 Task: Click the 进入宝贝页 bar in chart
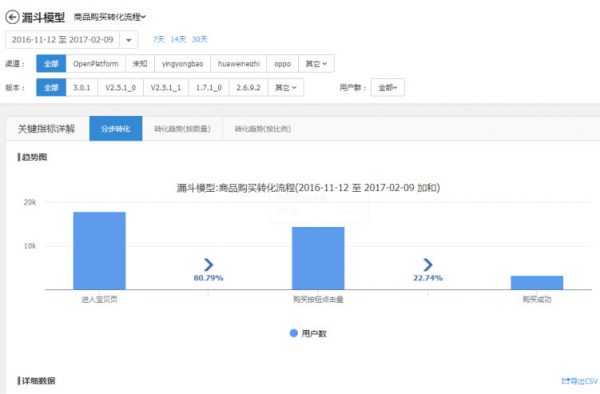click(99, 251)
